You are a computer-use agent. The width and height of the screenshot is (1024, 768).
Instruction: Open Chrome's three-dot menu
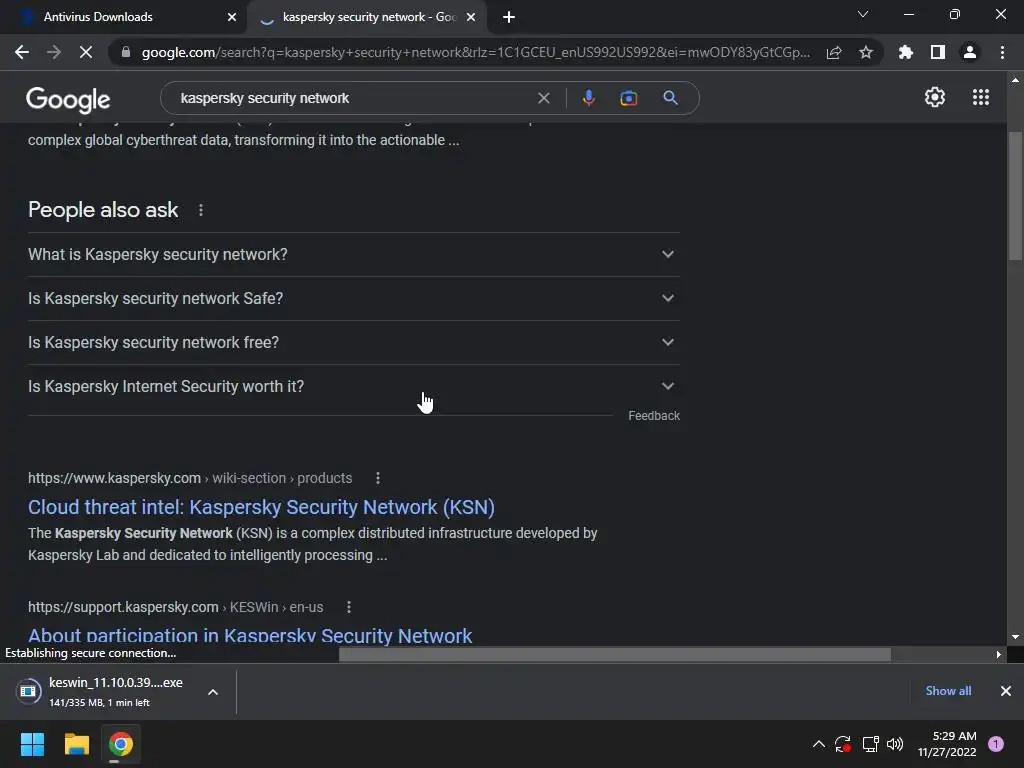pyautogui.click(x=1002, y=52)
